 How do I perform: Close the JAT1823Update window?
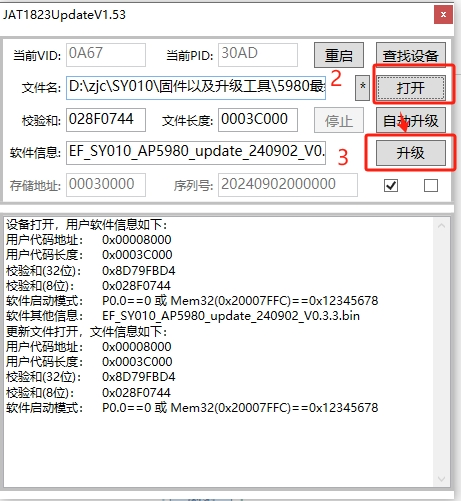[x=443, y=15]
